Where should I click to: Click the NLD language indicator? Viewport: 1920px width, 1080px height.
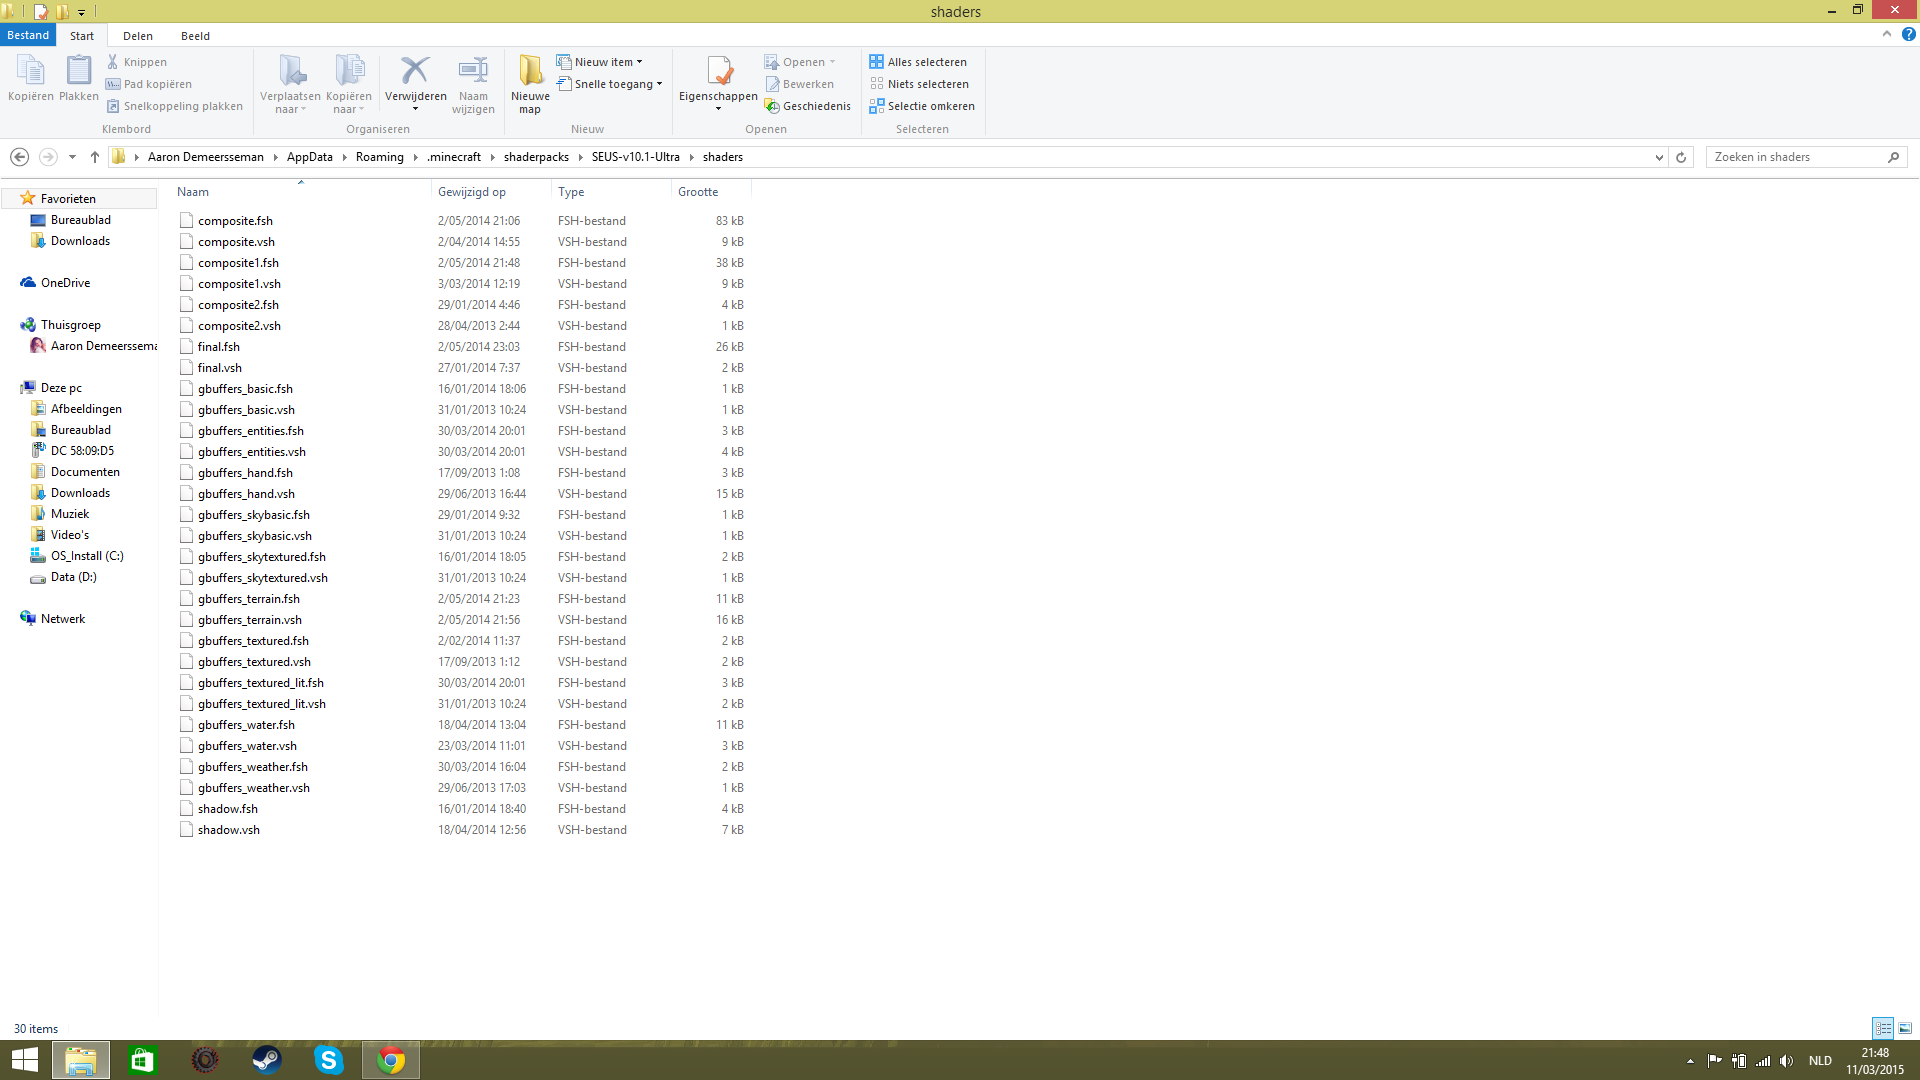1820,1061
